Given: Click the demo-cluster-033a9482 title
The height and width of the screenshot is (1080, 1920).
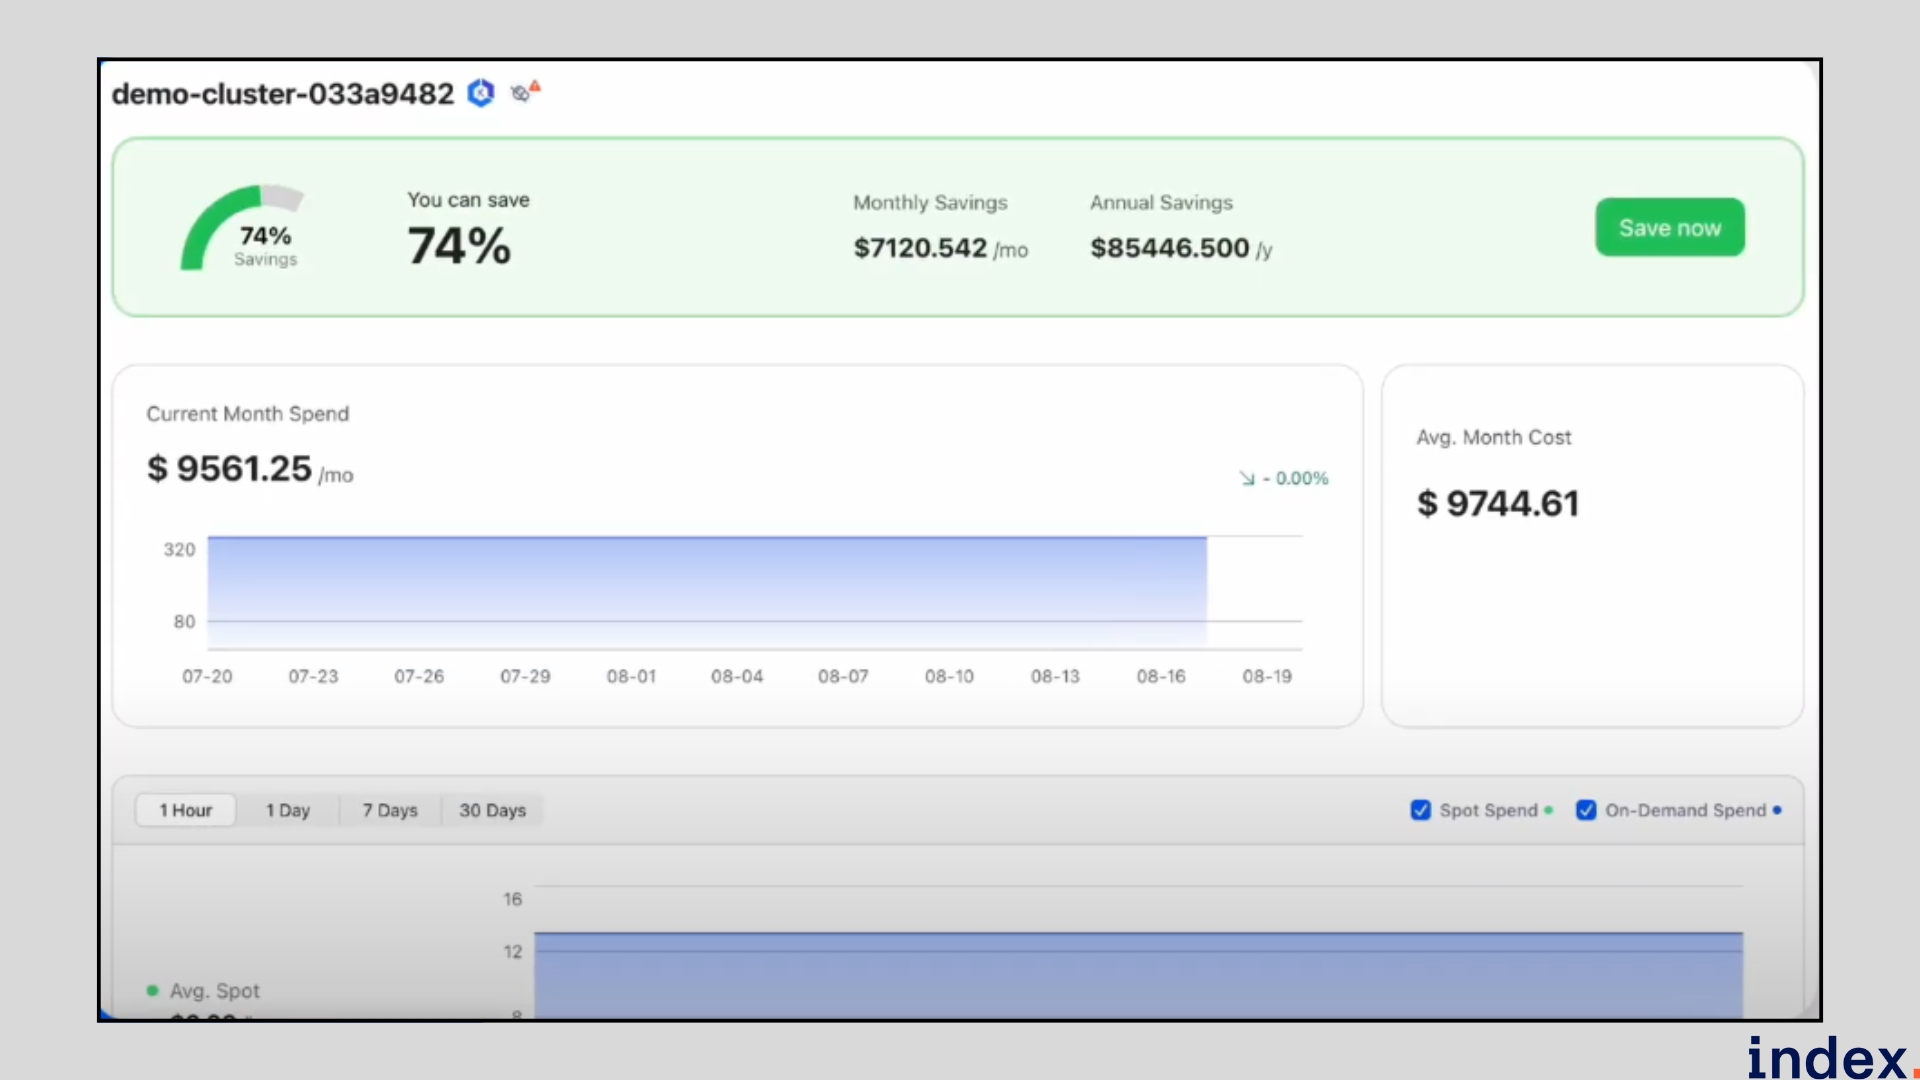Looking at the screenshot, I should 283,94.
